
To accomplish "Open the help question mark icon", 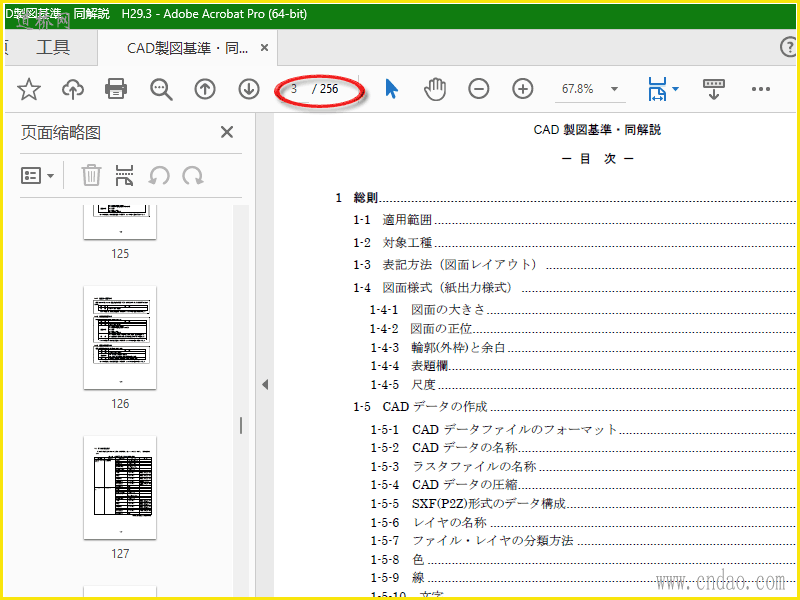I will coord(789,47).
